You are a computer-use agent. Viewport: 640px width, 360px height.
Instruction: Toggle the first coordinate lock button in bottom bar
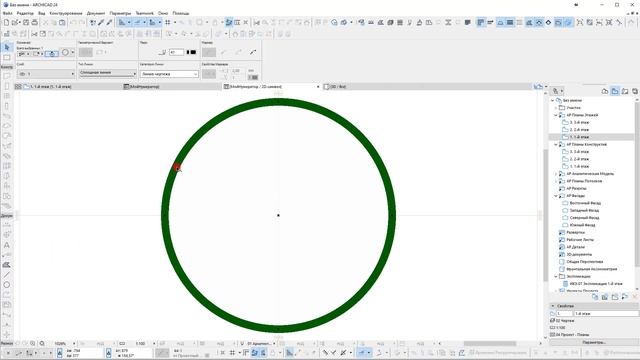pos(60,353)
